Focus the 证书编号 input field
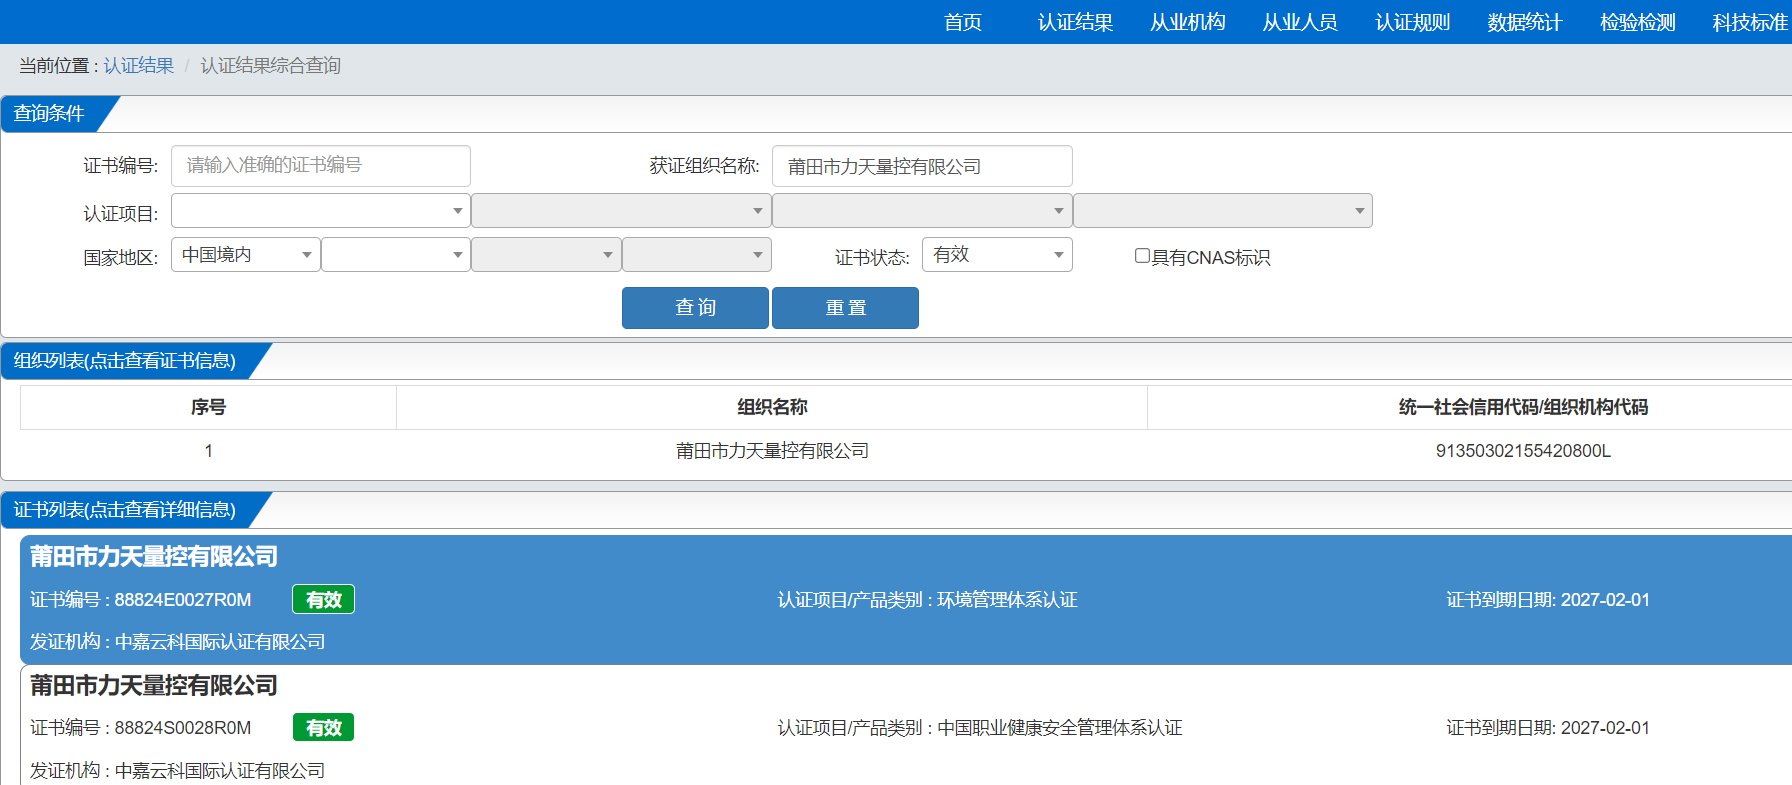This screenshot has height=785, width=1792. point(321,166)
